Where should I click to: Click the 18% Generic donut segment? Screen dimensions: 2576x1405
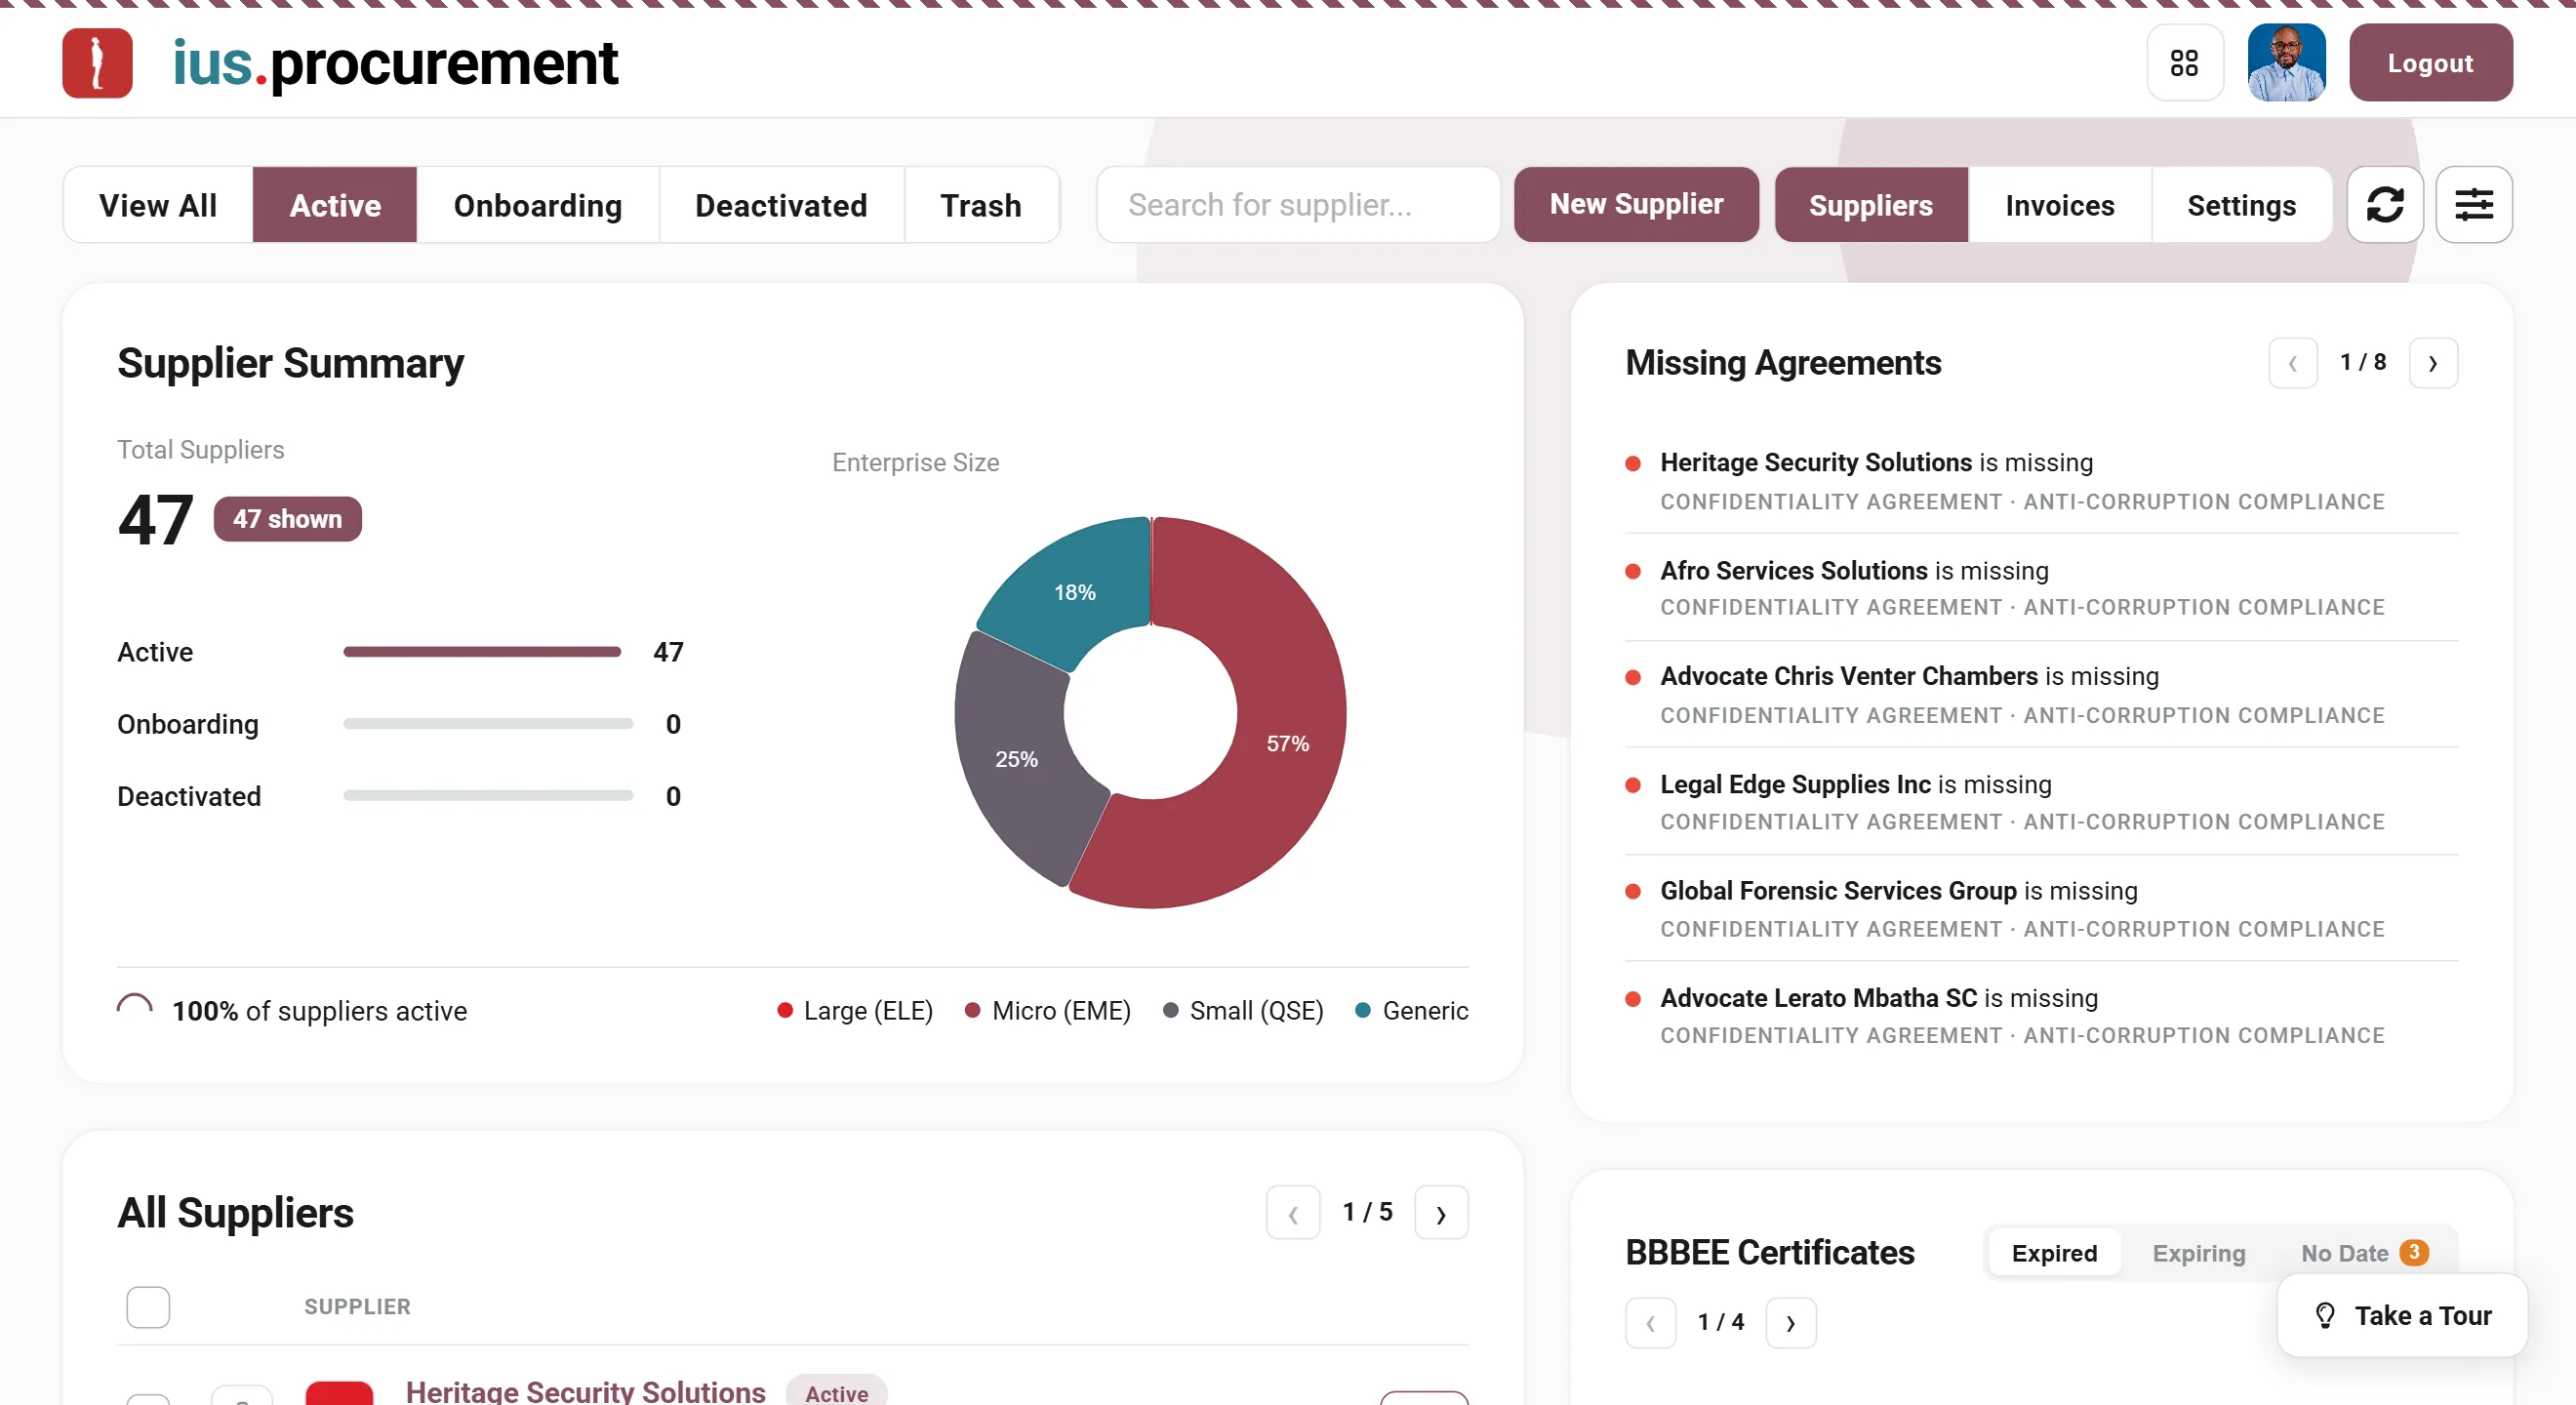(x=1074, y=592)
